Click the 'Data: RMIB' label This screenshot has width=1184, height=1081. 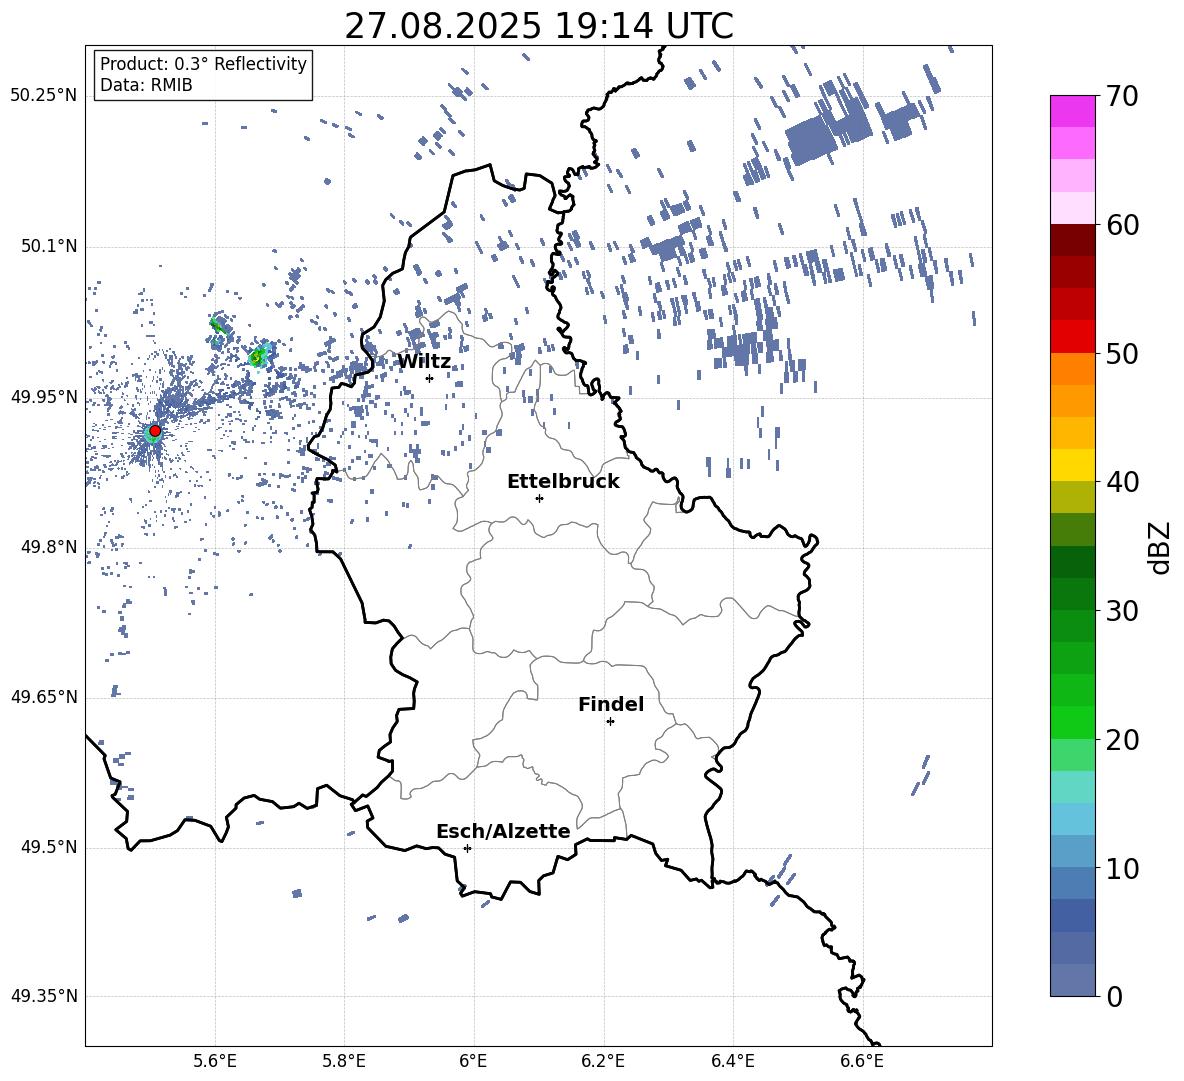pos(146,85)
